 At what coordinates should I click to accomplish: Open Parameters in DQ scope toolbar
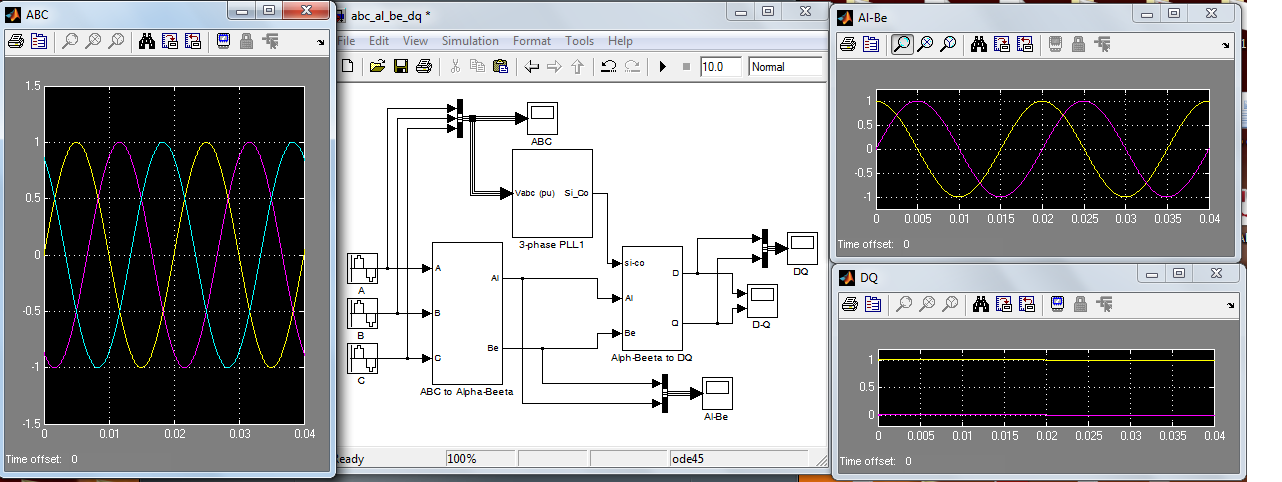click(872, 303)
